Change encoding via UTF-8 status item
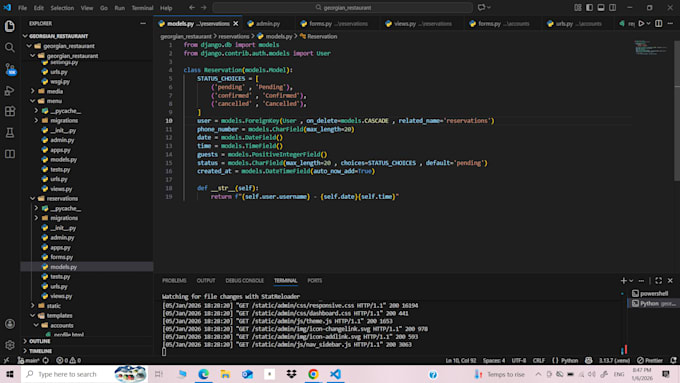Screen dimensions: 680x383 (519, 360)
